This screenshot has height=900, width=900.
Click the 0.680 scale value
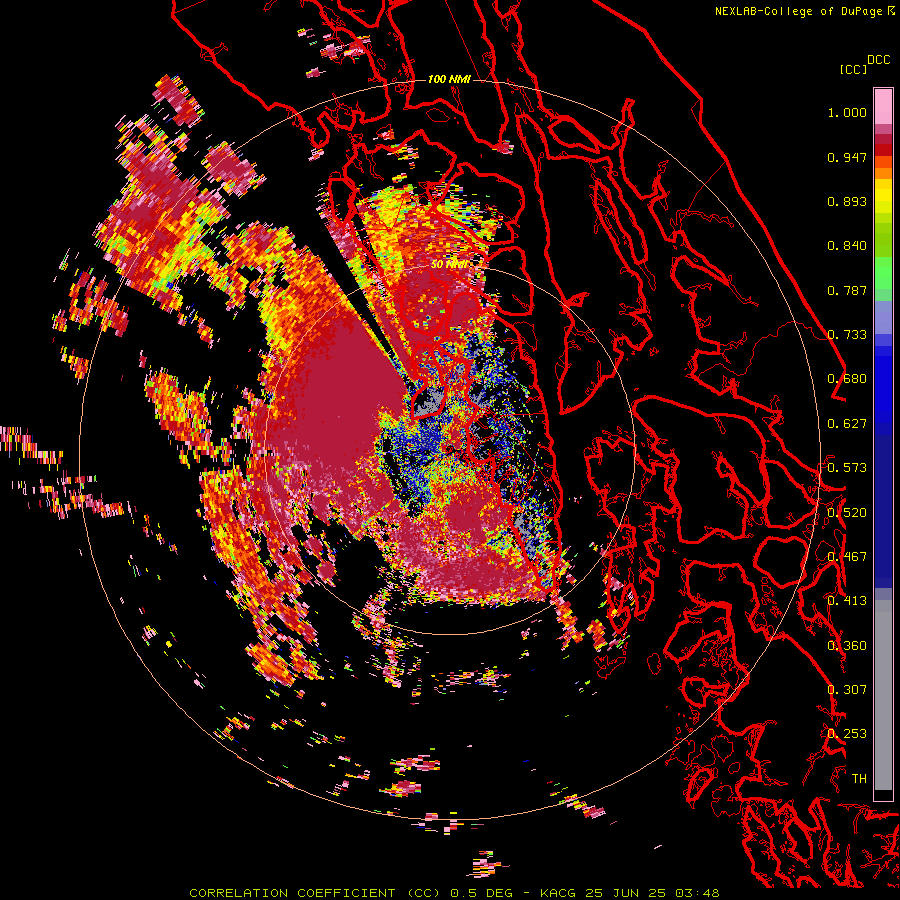(847, 379)
